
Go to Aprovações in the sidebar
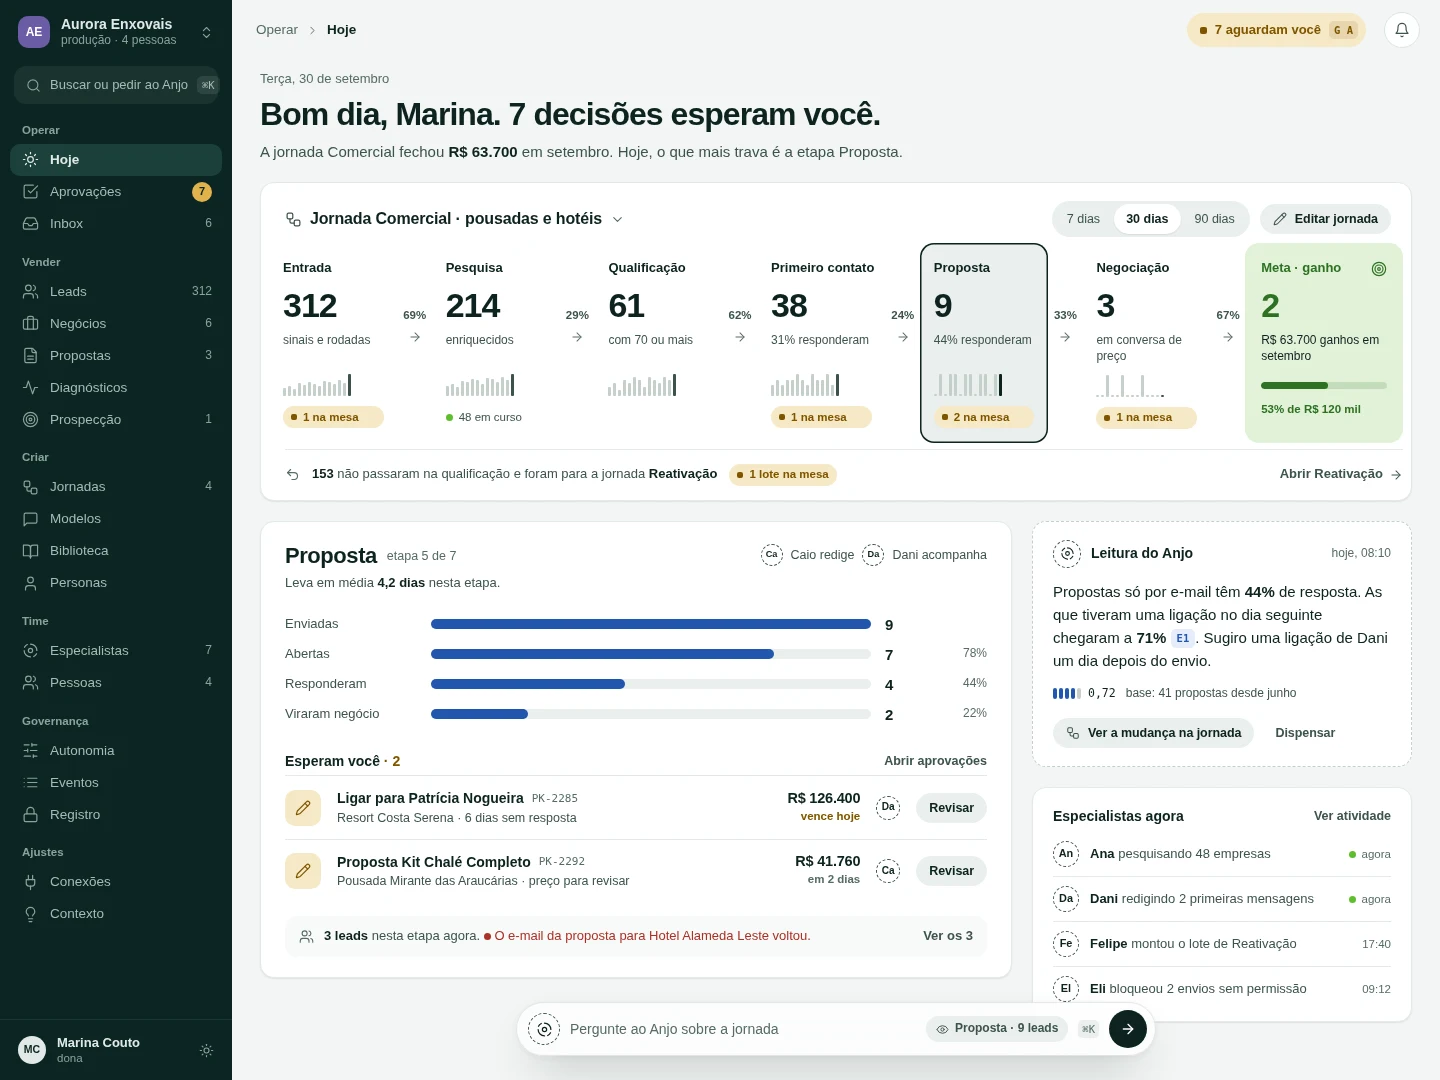(x=116, y=192)
